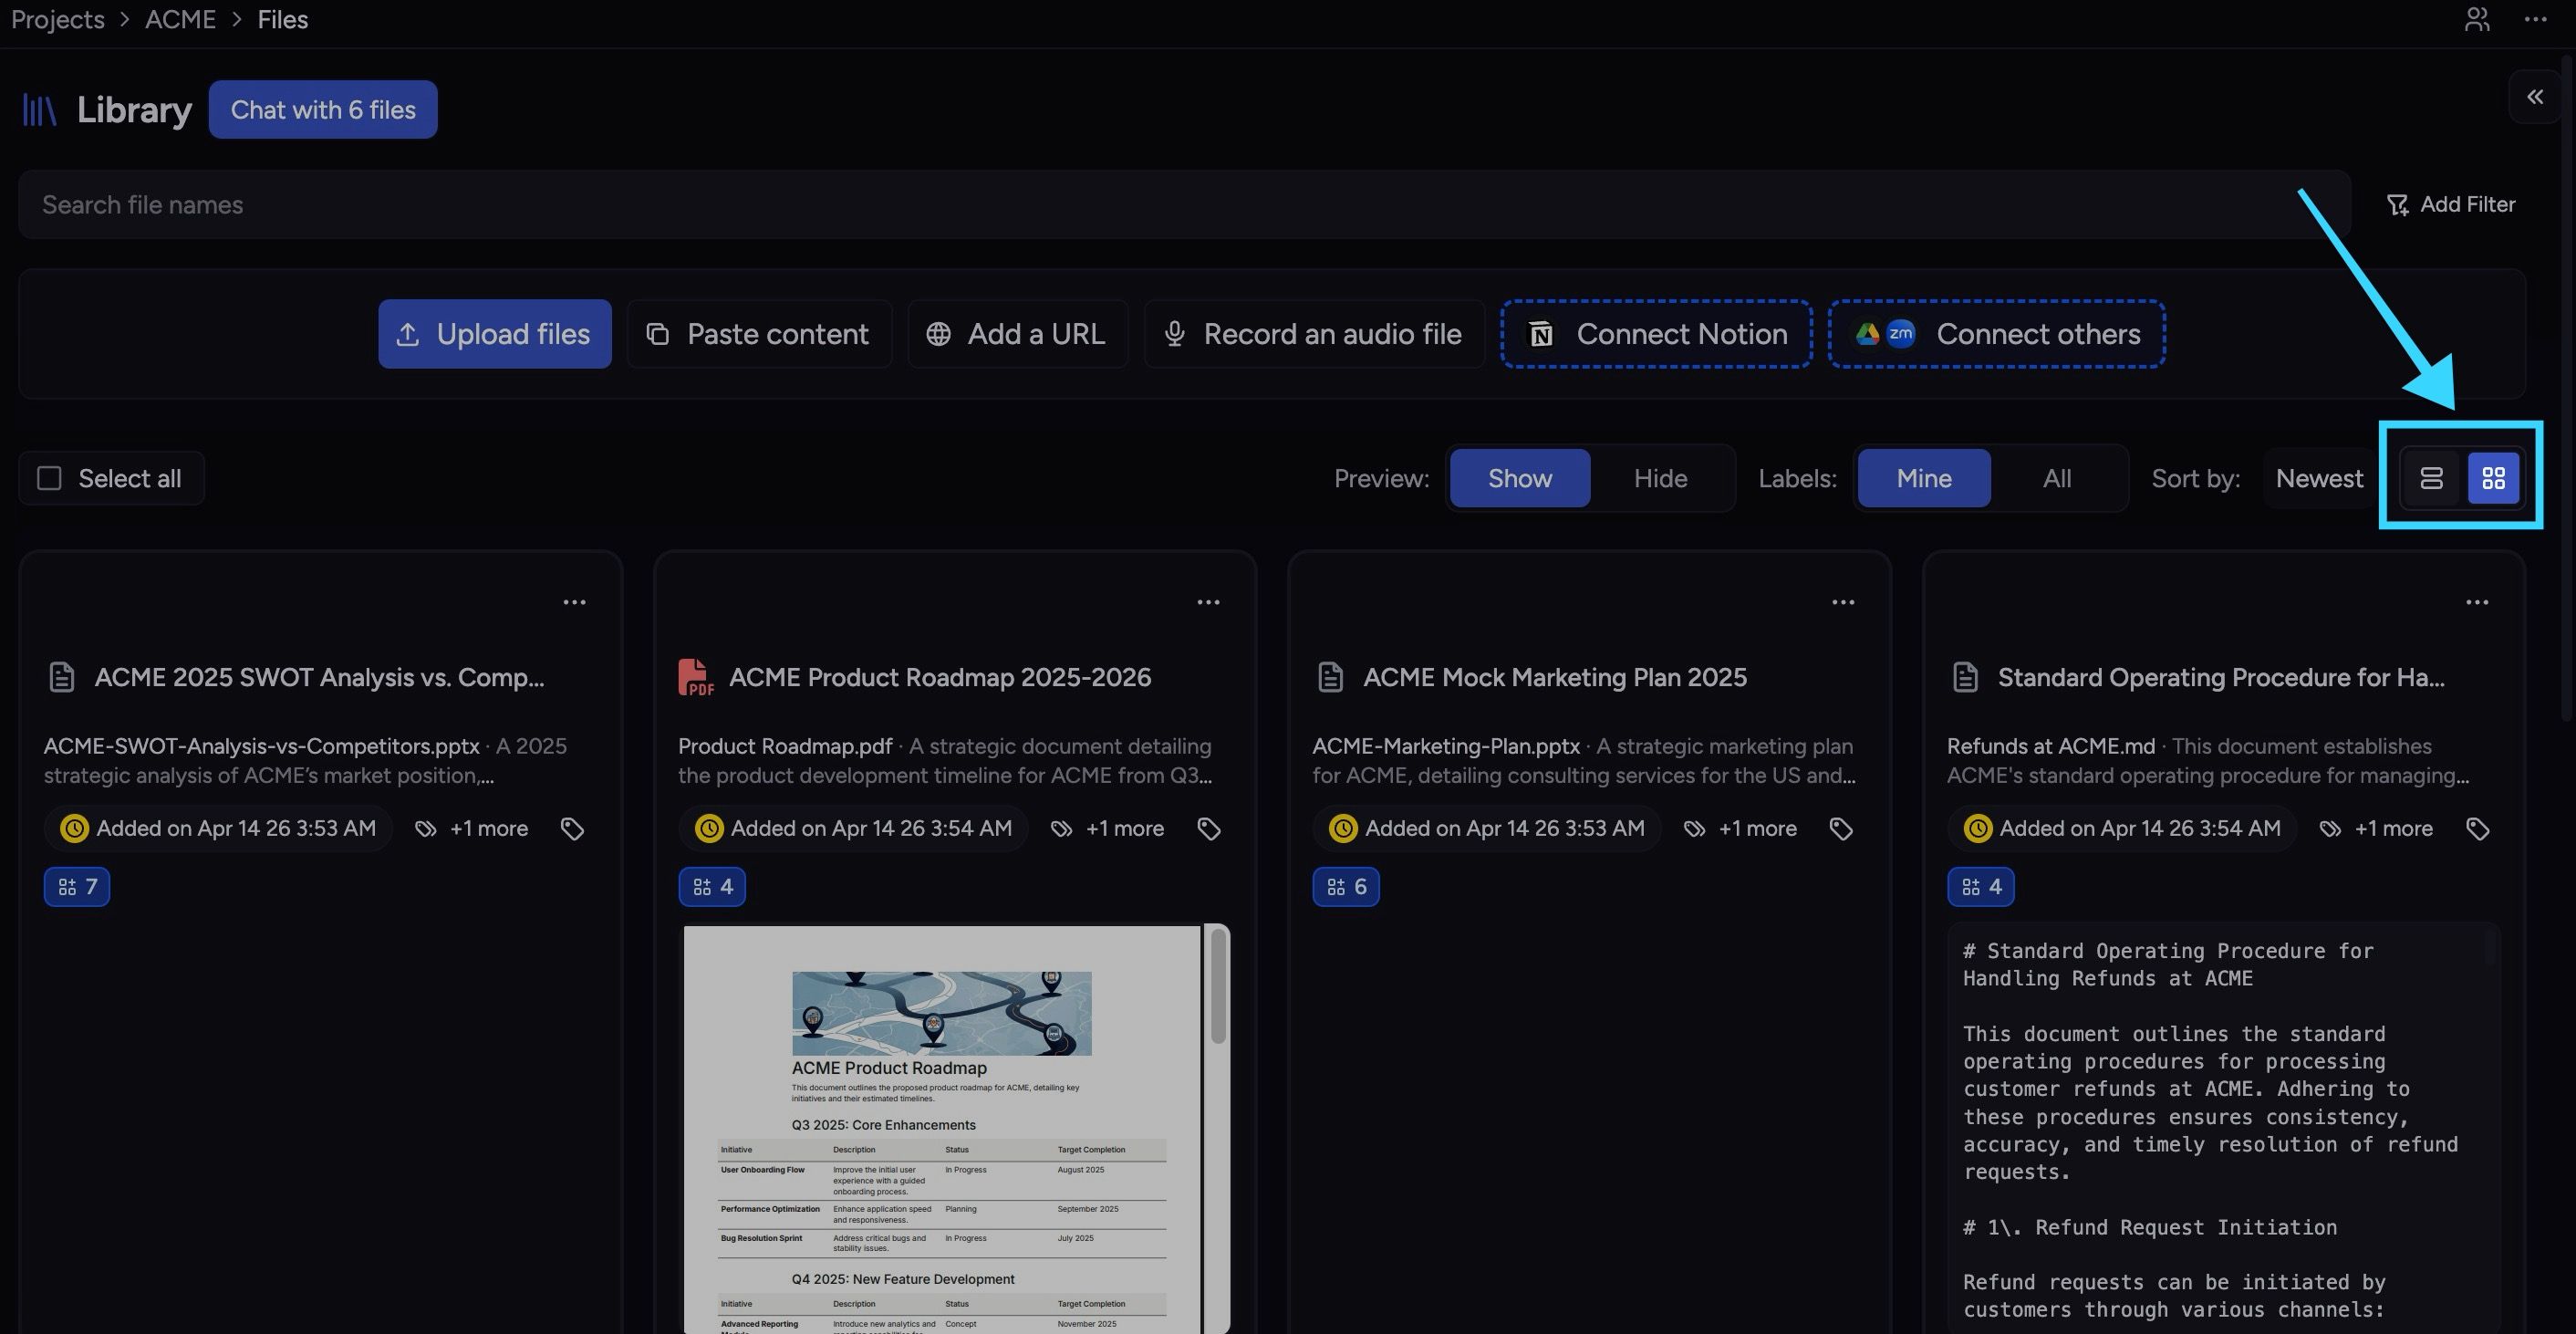Click the Search file names field

point(1184,204)
